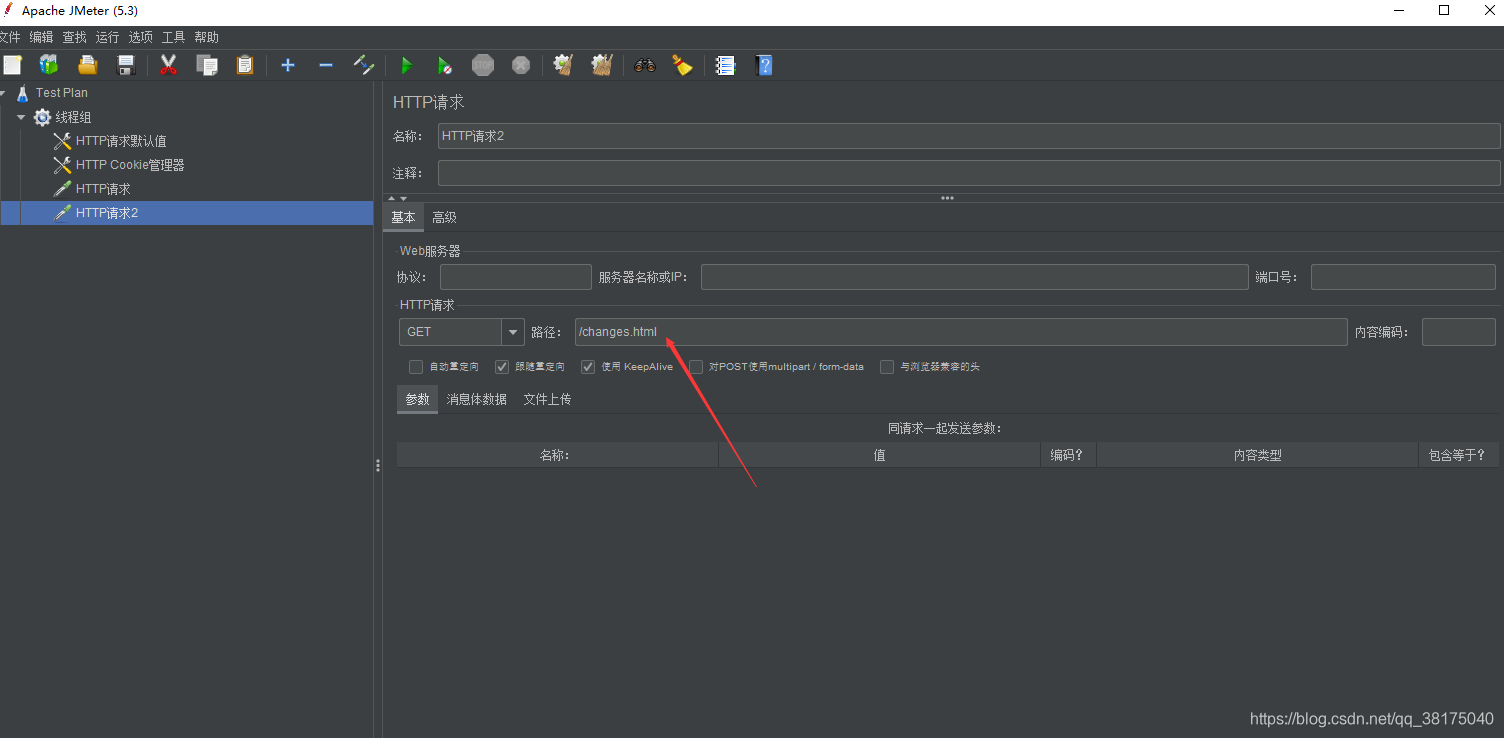Click the tree panel vertical splitter handle
Image resolution: width=1504 pixels, height=738 pixels.
pos(378,465)
